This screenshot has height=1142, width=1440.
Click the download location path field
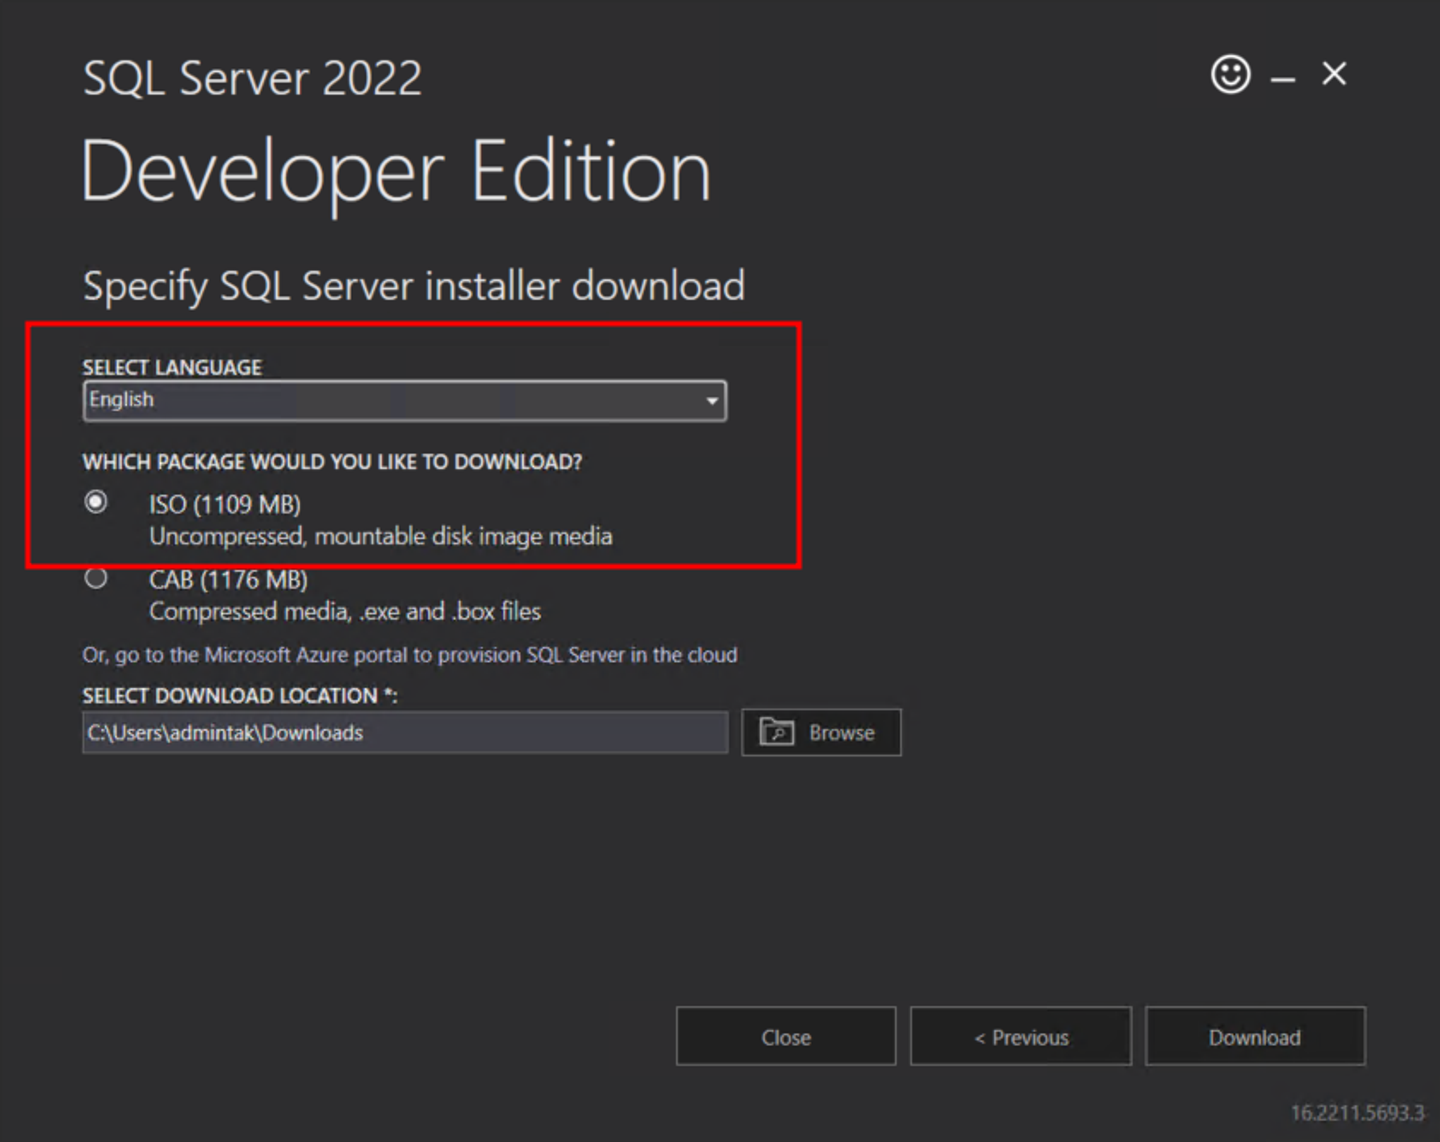405,733
